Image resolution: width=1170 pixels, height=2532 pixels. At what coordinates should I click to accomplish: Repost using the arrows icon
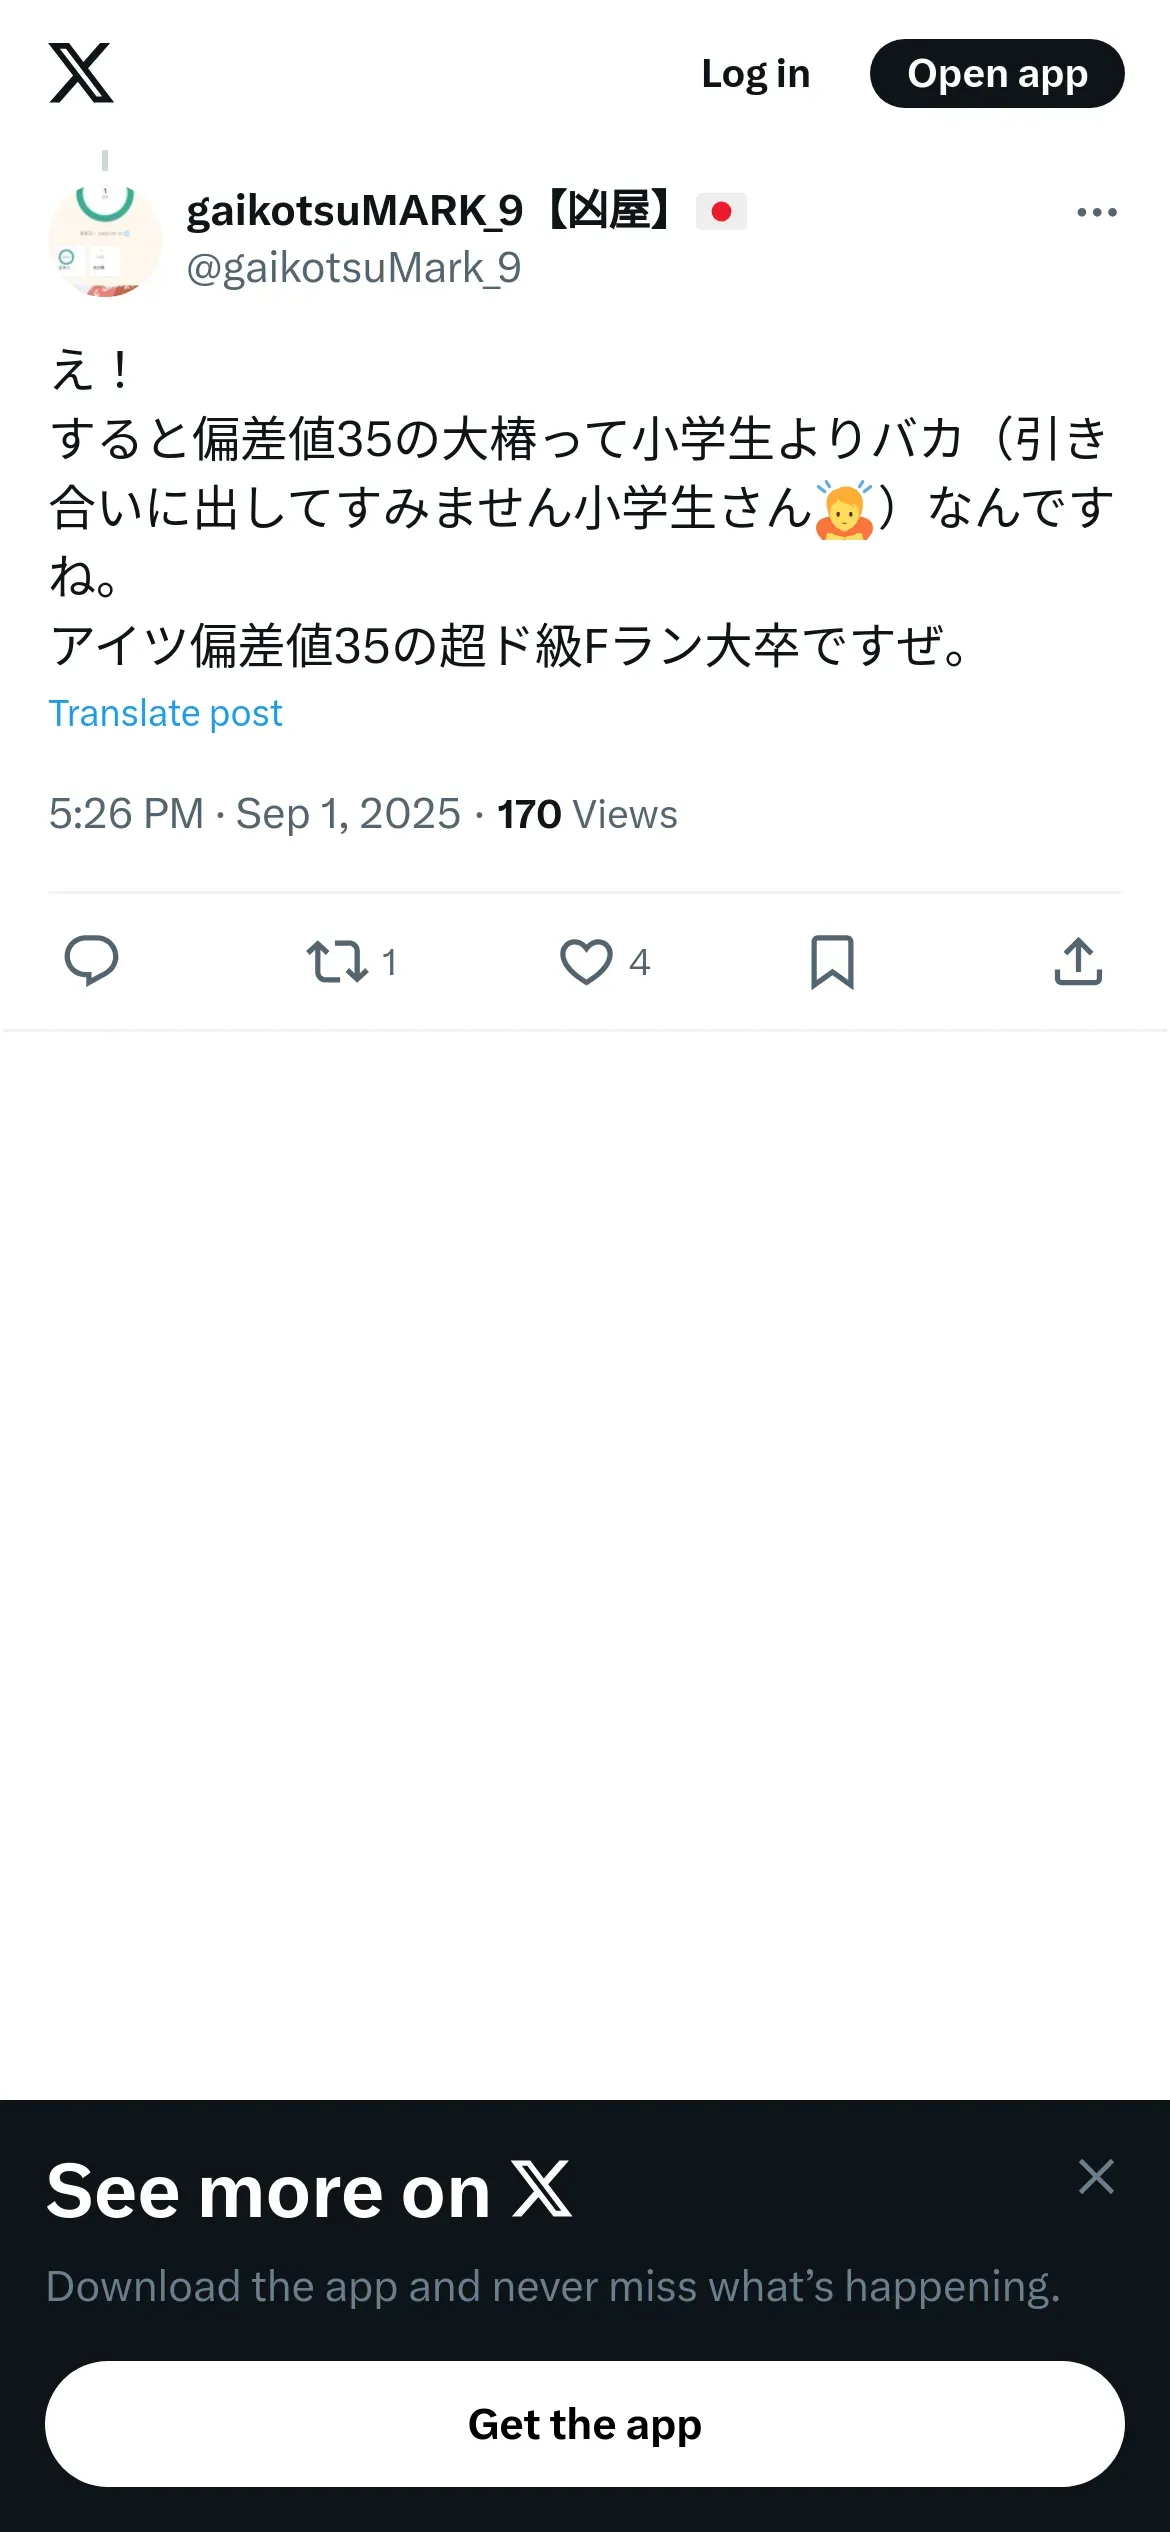[338, 961]
